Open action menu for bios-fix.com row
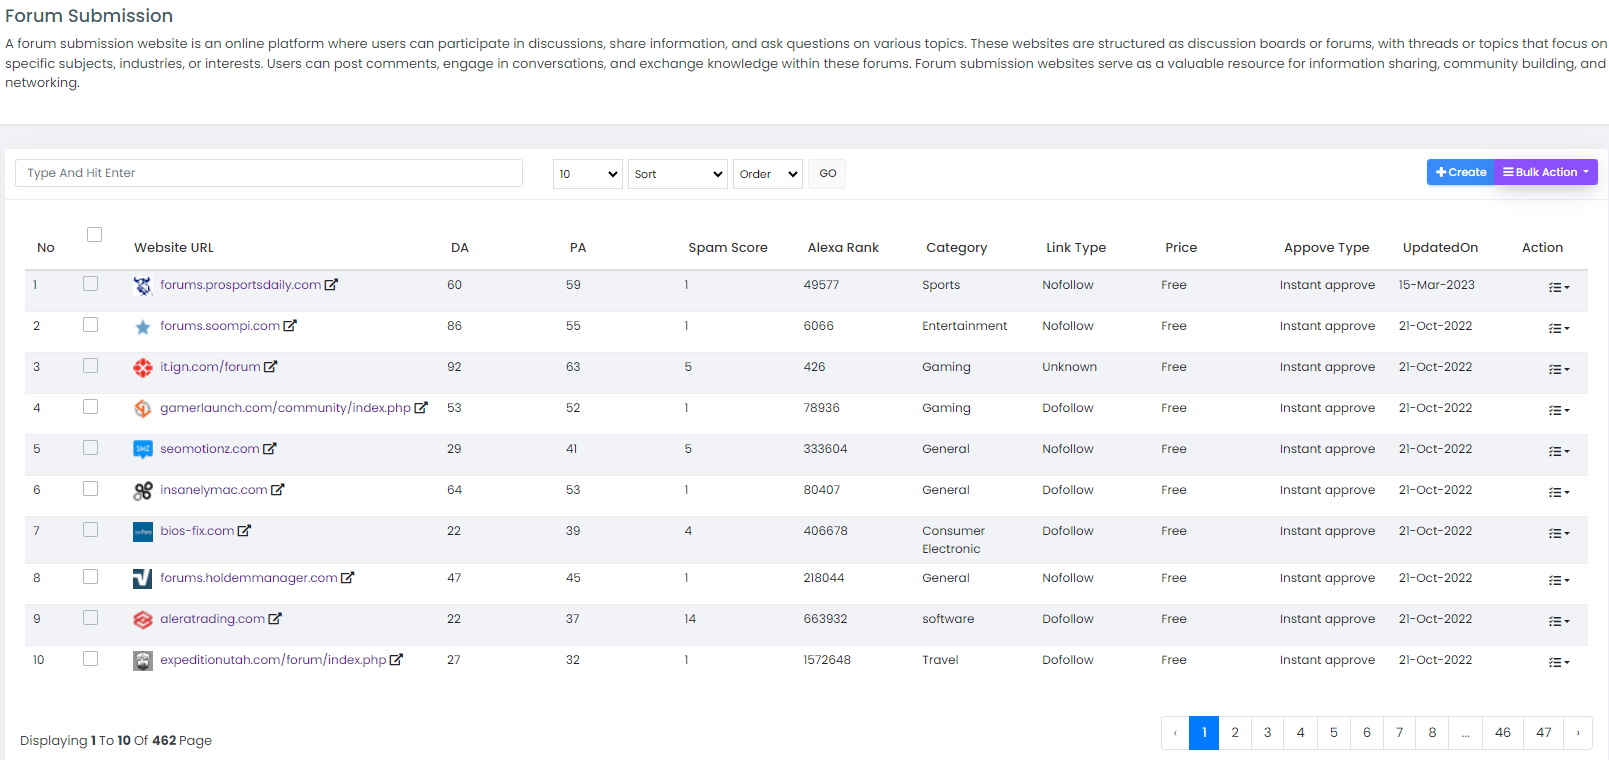The width and height of the screenshot is (1609, 760). tap(1559, 533)
